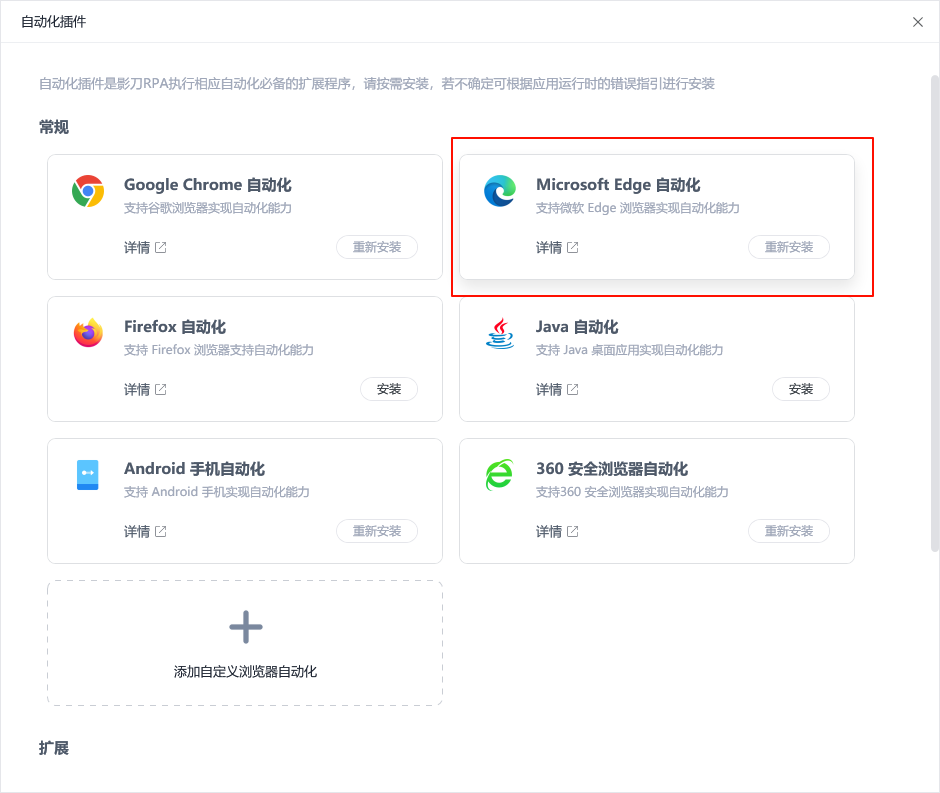Install the Firefox automation plugin
This screenshot has width=940, height=793.
click(x=388, y=389)
